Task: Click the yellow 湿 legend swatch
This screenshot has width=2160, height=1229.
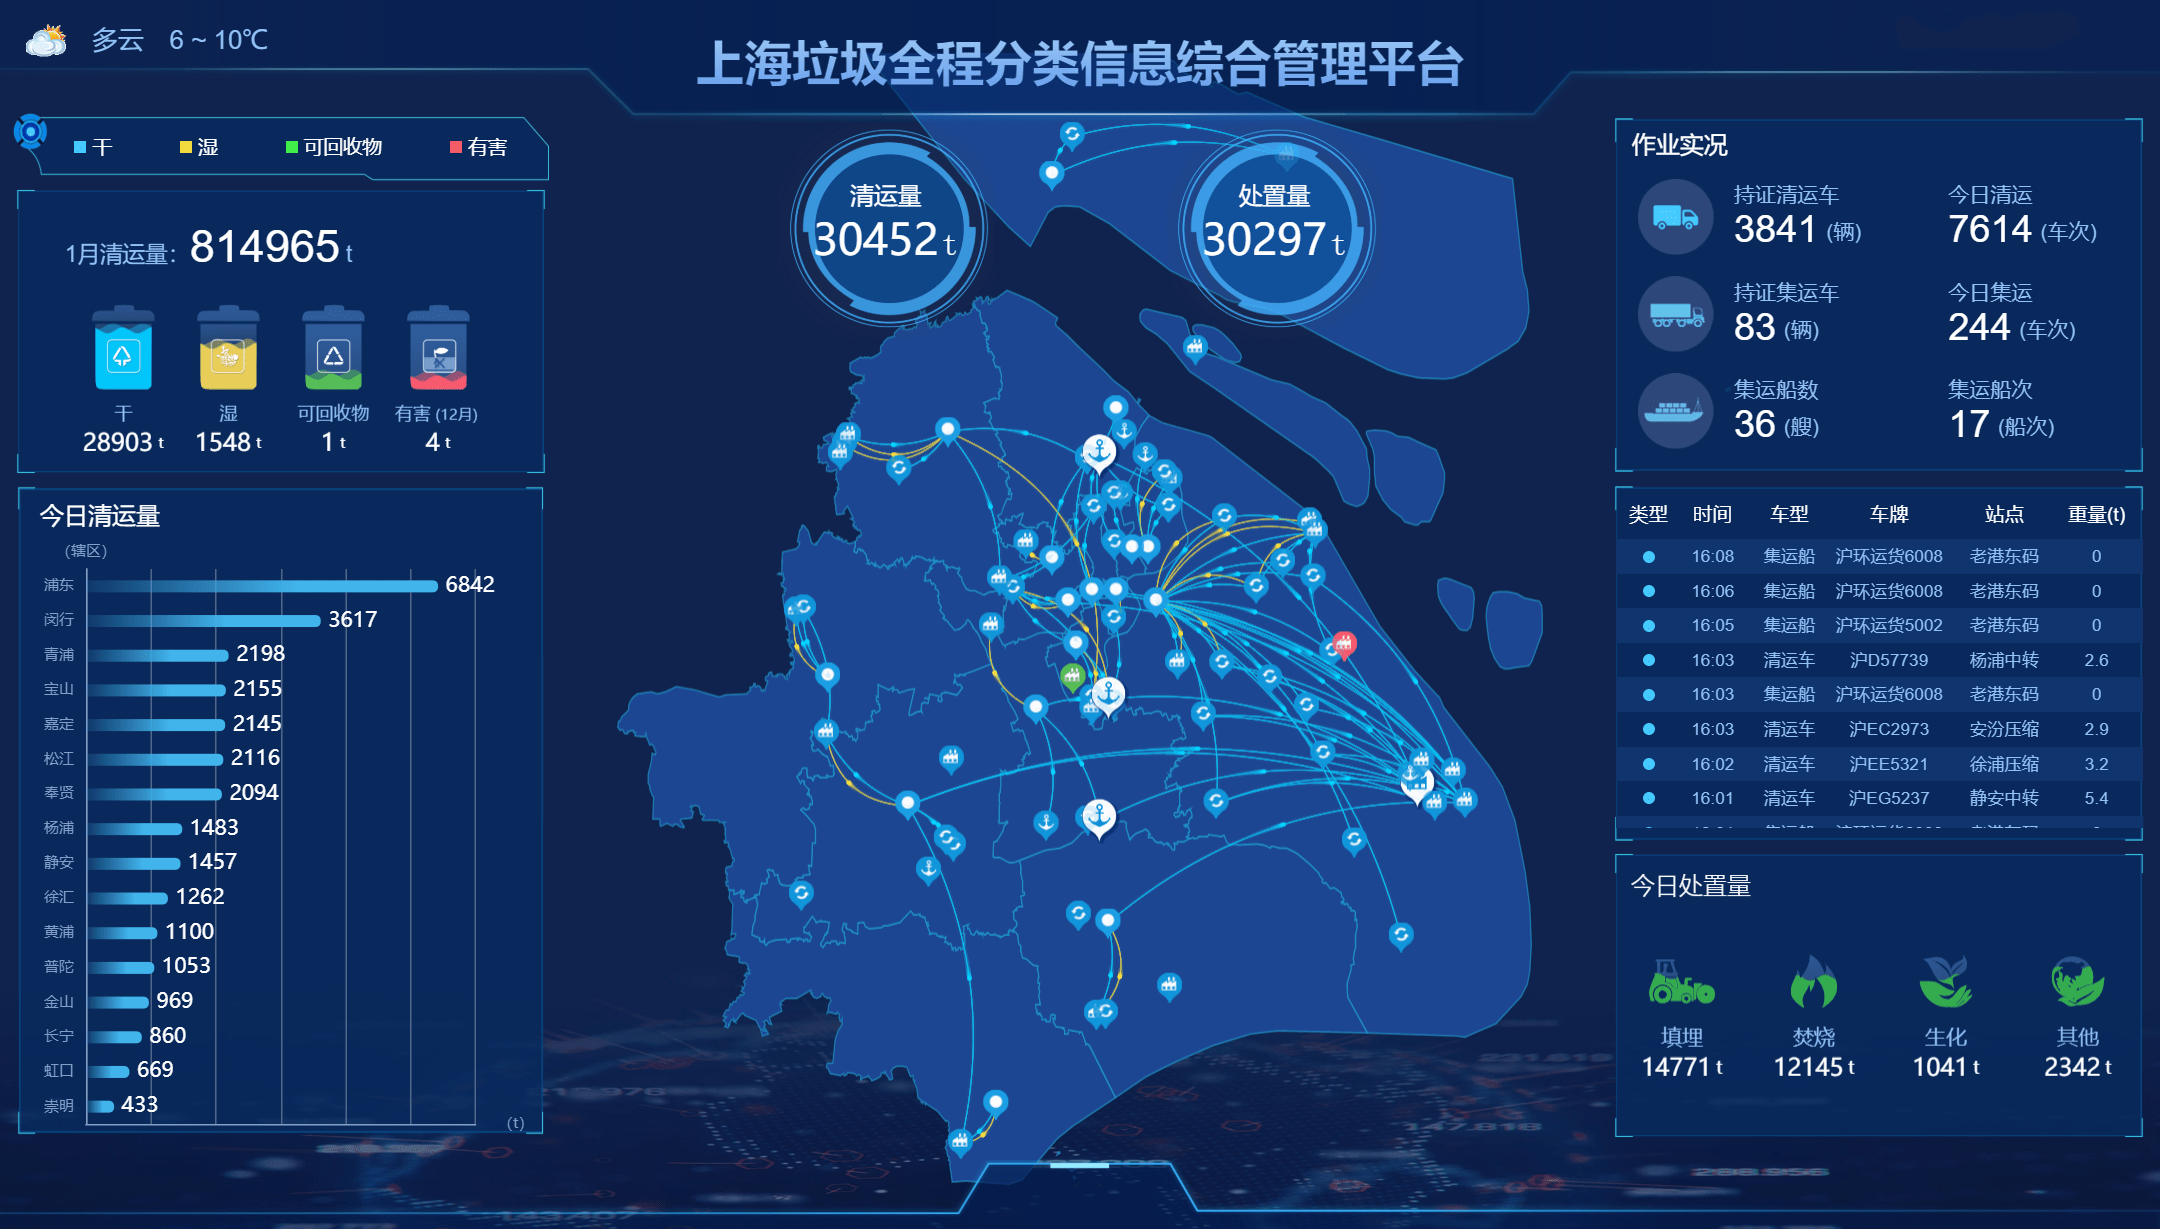Action: (186, 148)
